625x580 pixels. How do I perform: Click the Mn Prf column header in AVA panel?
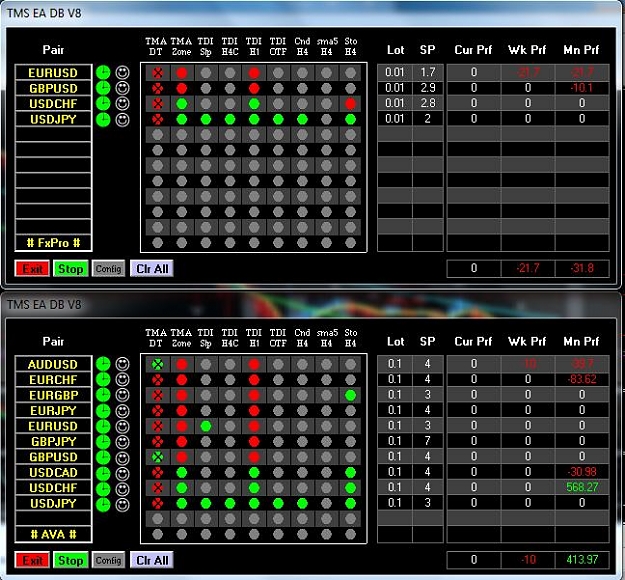[x=581, y=341]
